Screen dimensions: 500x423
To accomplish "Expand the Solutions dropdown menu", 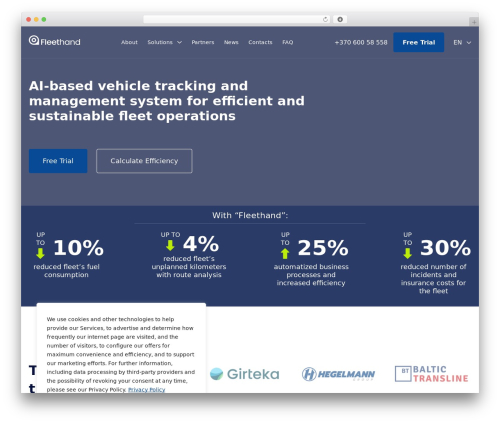I will (165, 42).
